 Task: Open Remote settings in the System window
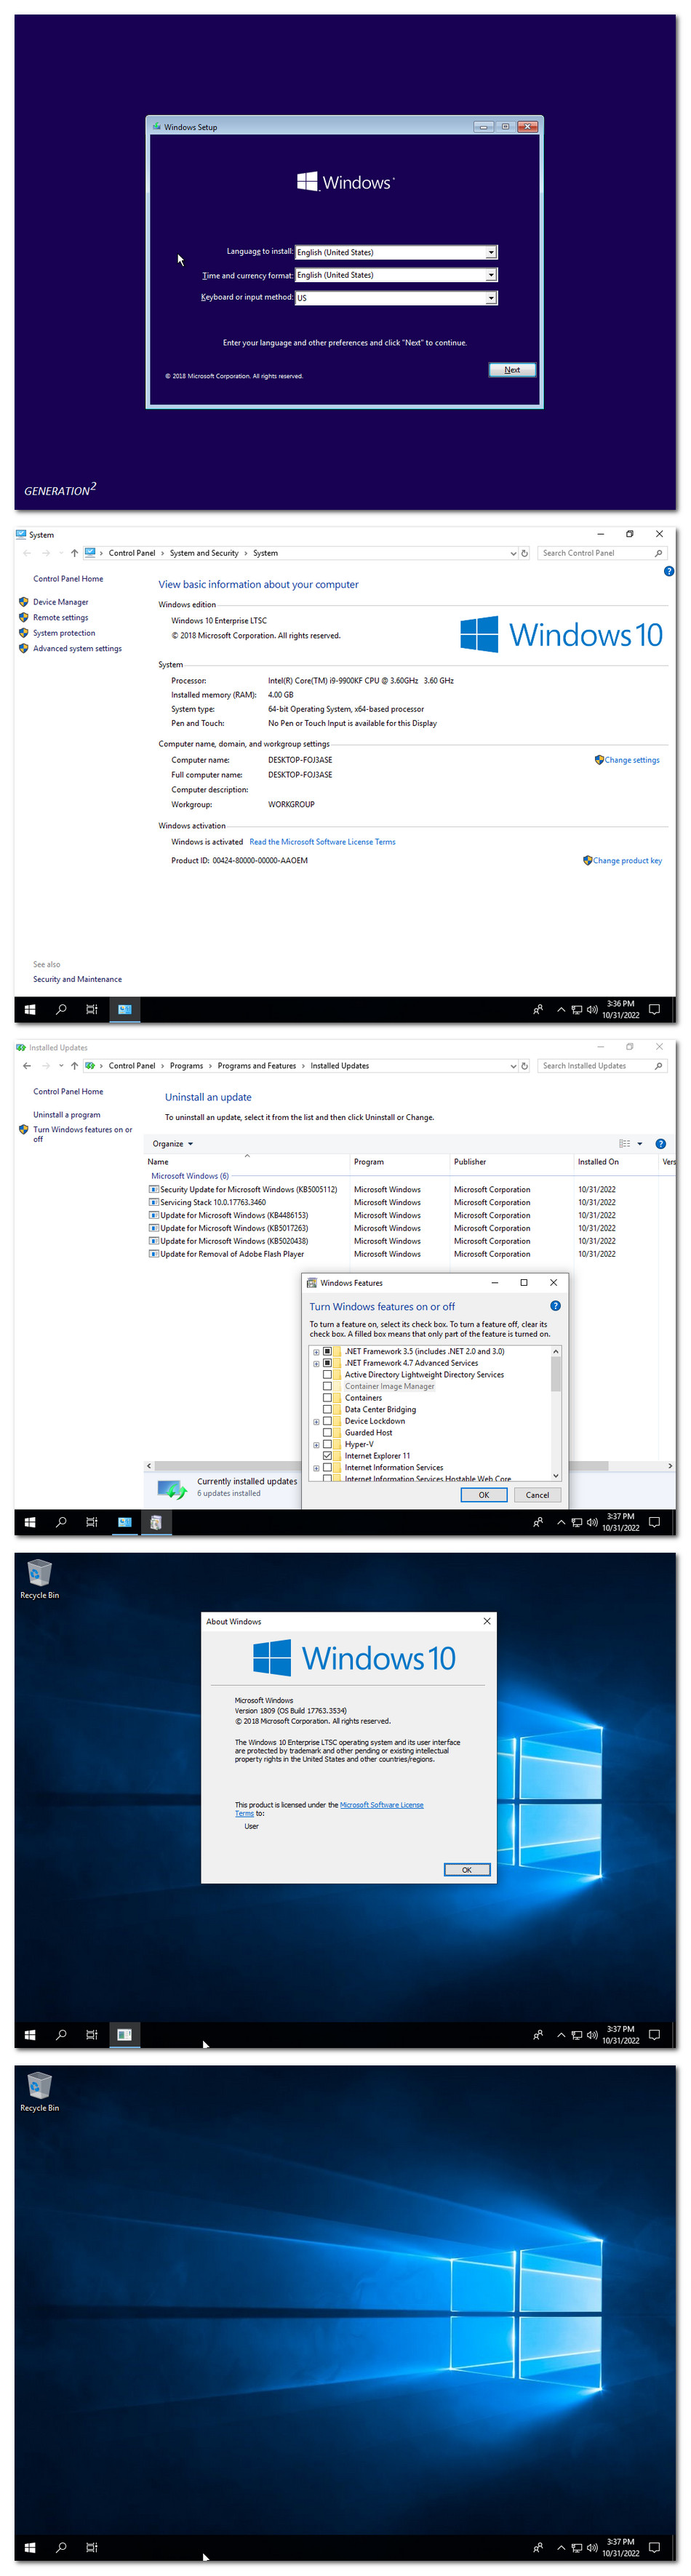click(x=60, y=617)
